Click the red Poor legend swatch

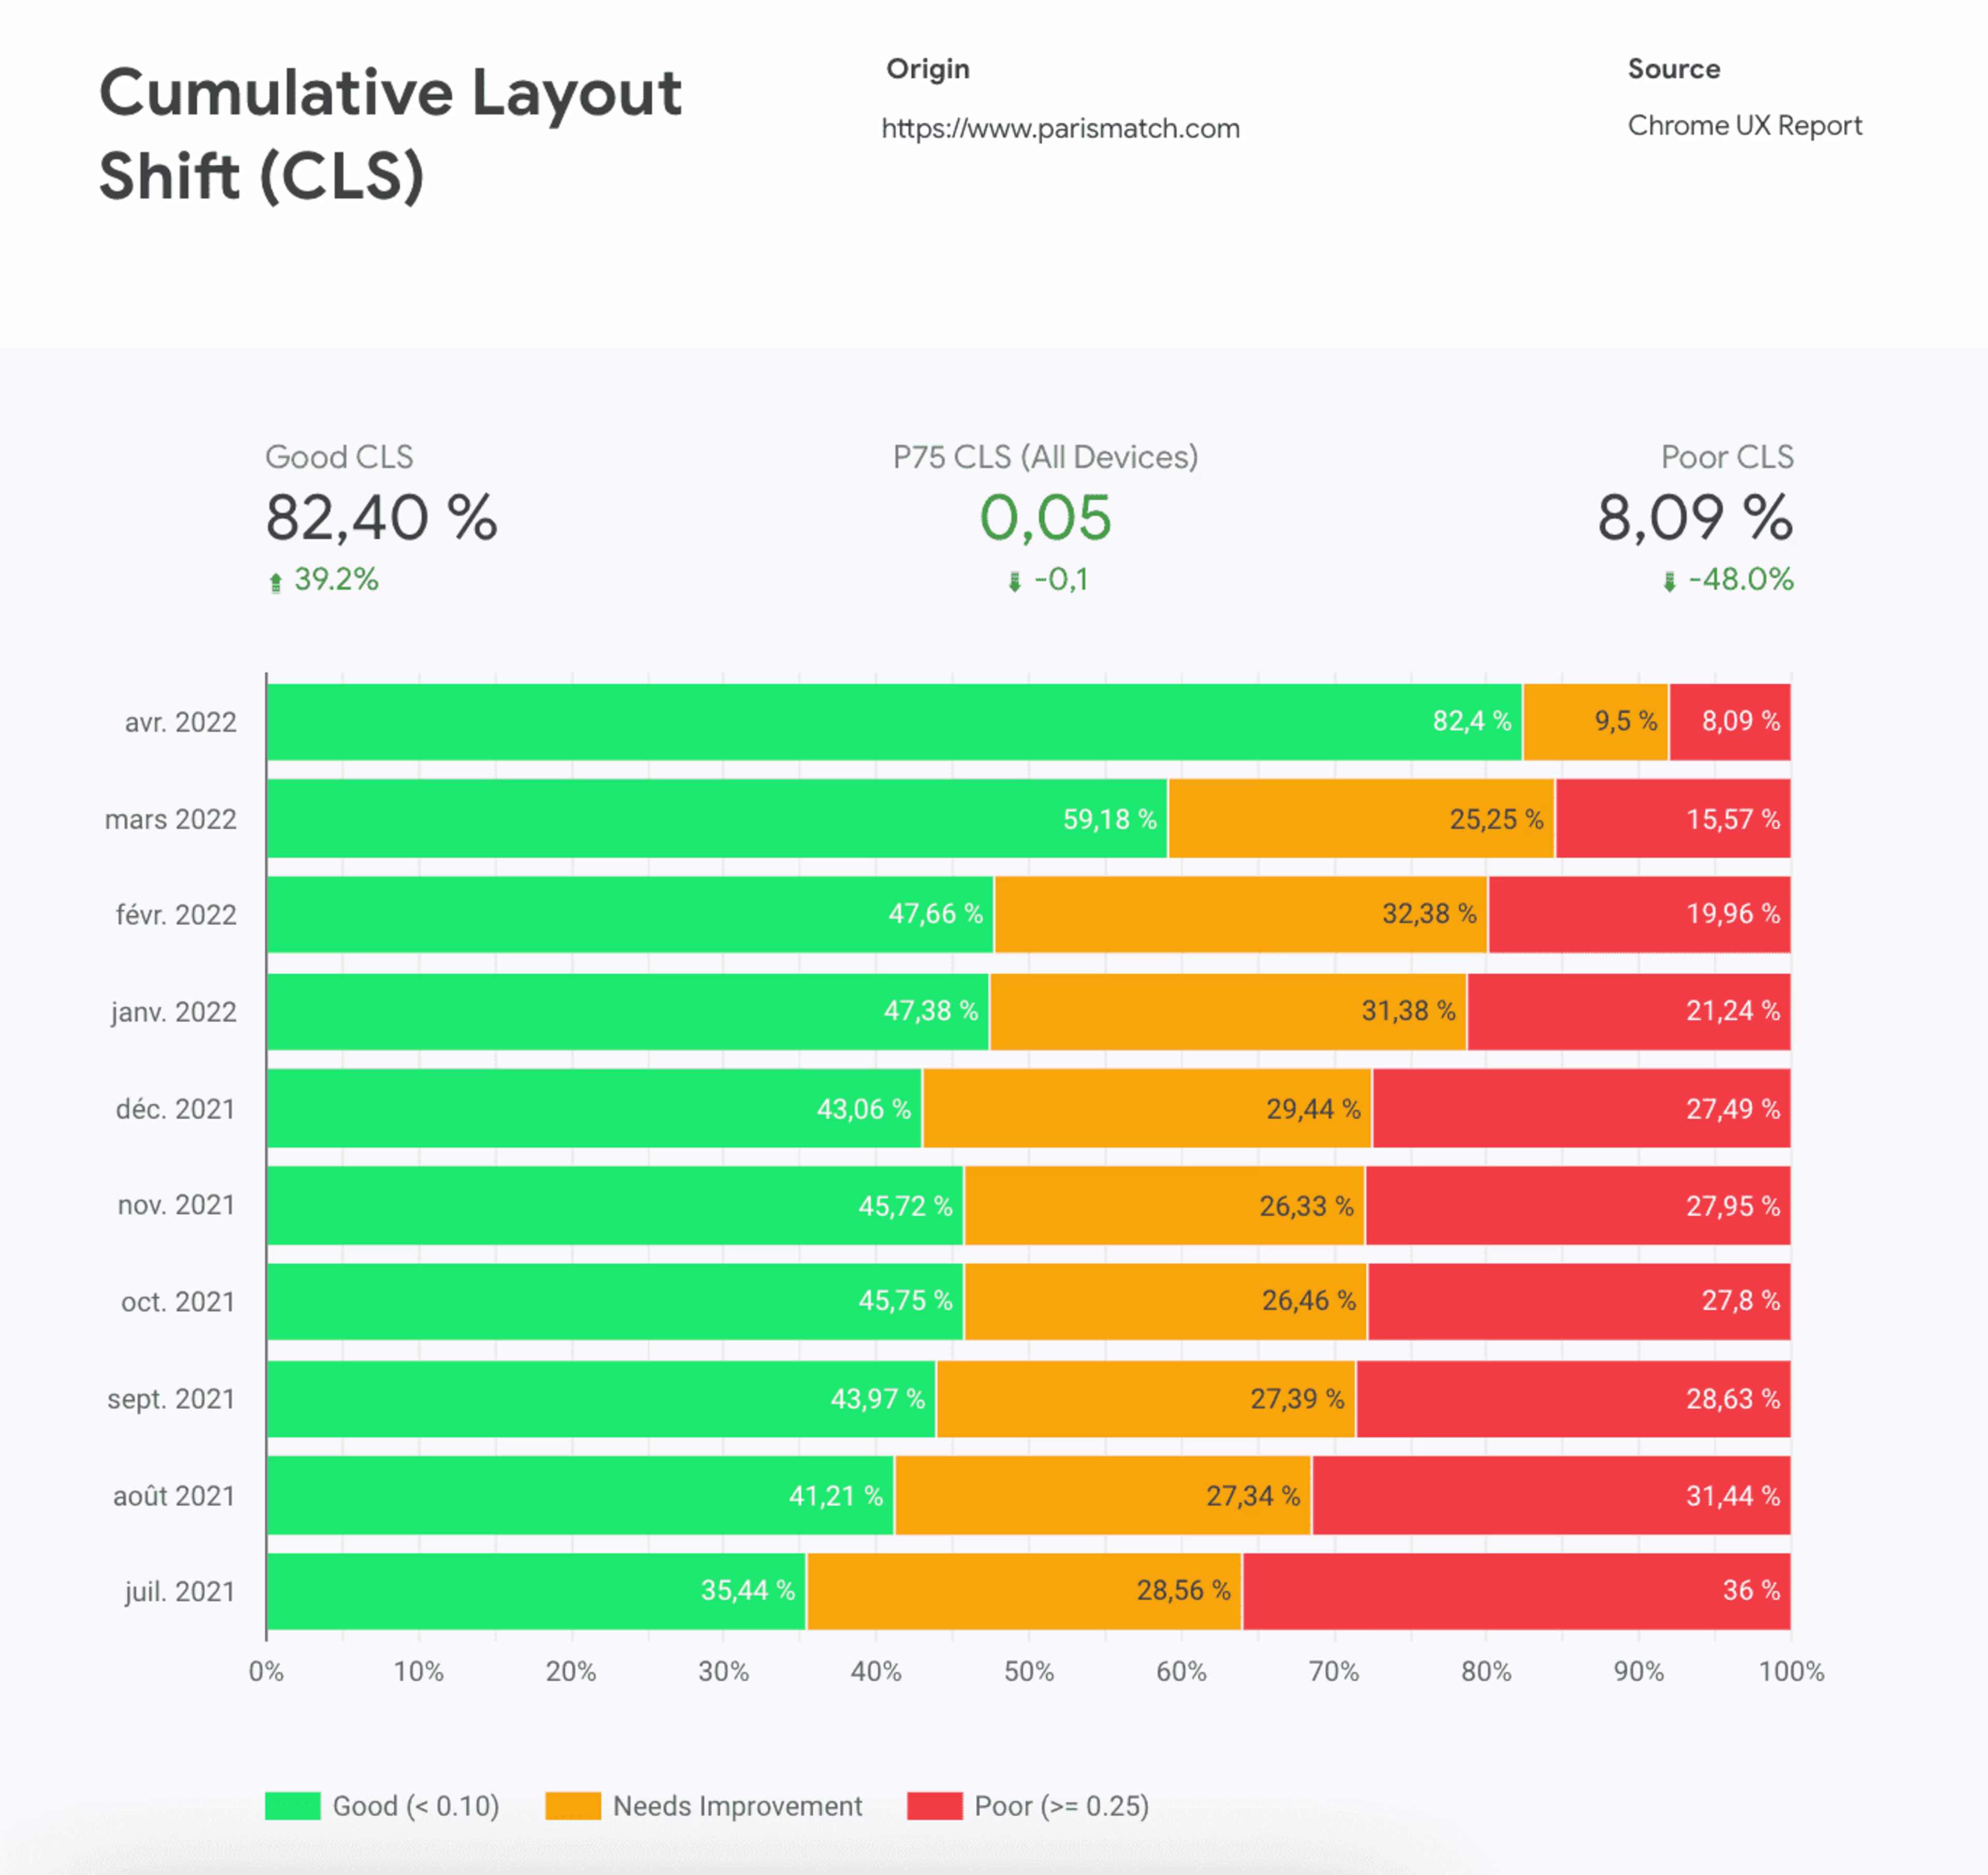coord(934,1806)
